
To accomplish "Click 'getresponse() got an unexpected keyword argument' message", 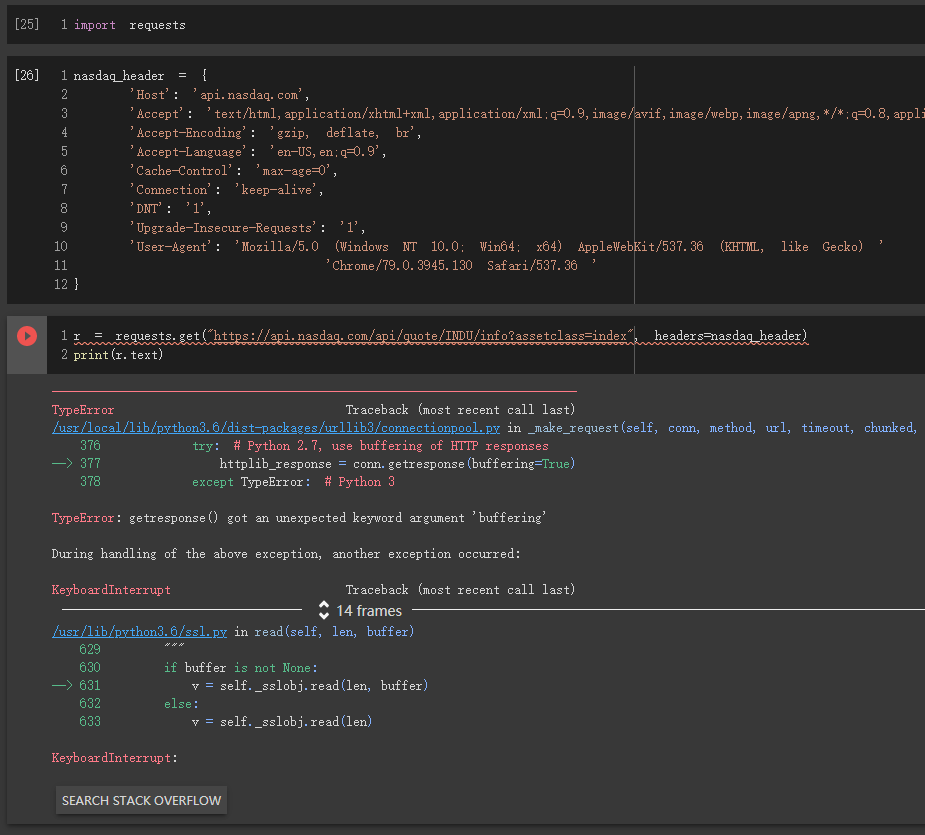I will [299, 518].
